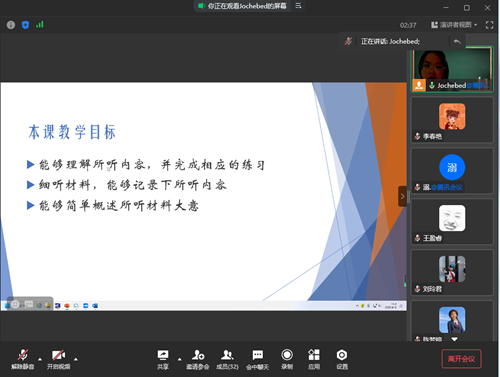Start recording the meeting
The image size is (500, 377).
pyautogui.click(x=287, y=359)
